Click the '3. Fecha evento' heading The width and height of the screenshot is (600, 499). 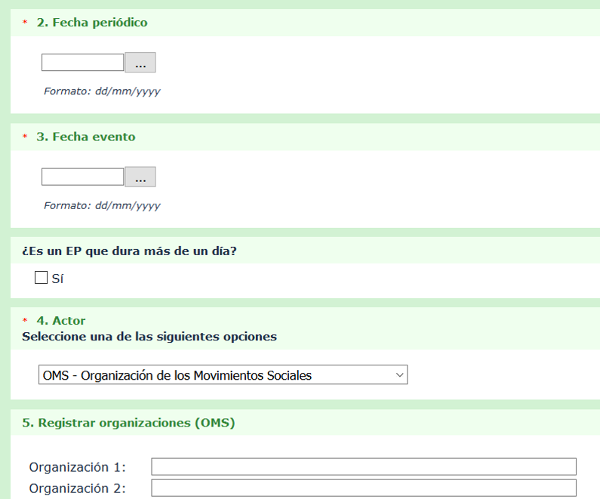(x=86, y=137)
